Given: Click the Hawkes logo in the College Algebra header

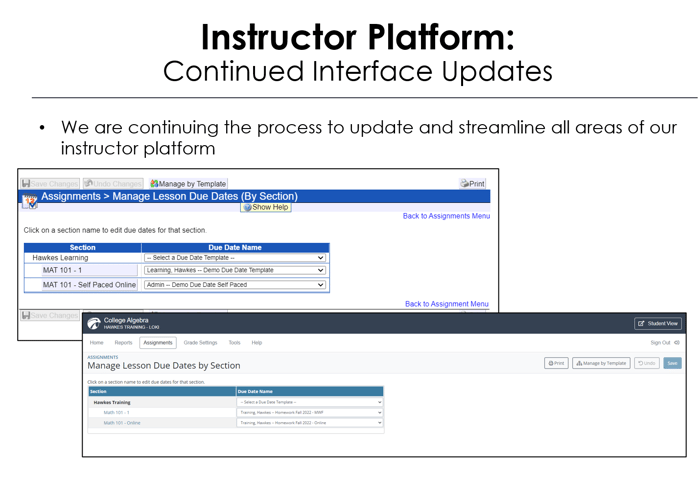Looking at the screenshot, I should (x=94, y=323).
